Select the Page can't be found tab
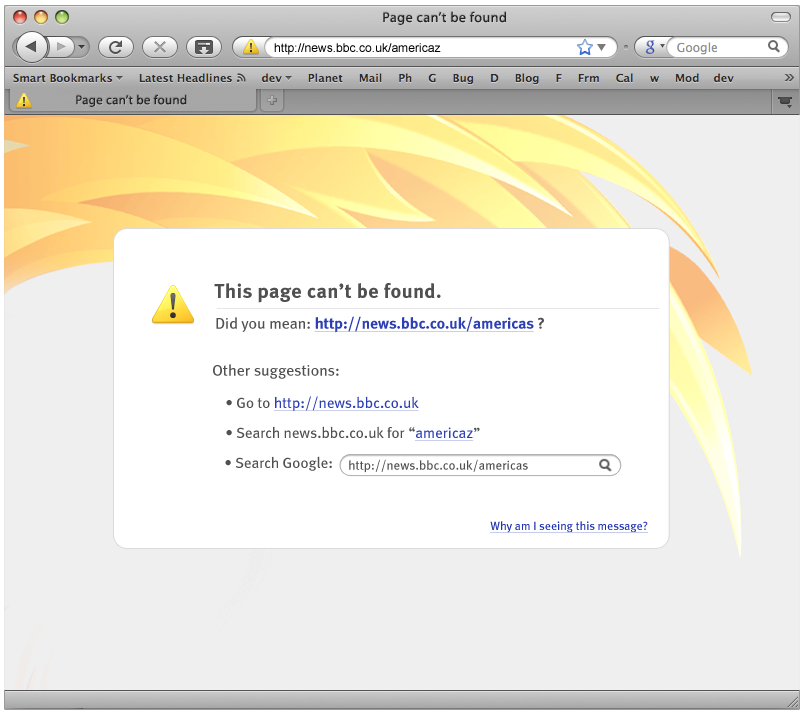Viewport: 803px width, 712px height. pyautogui.click(x=132, y=100)
